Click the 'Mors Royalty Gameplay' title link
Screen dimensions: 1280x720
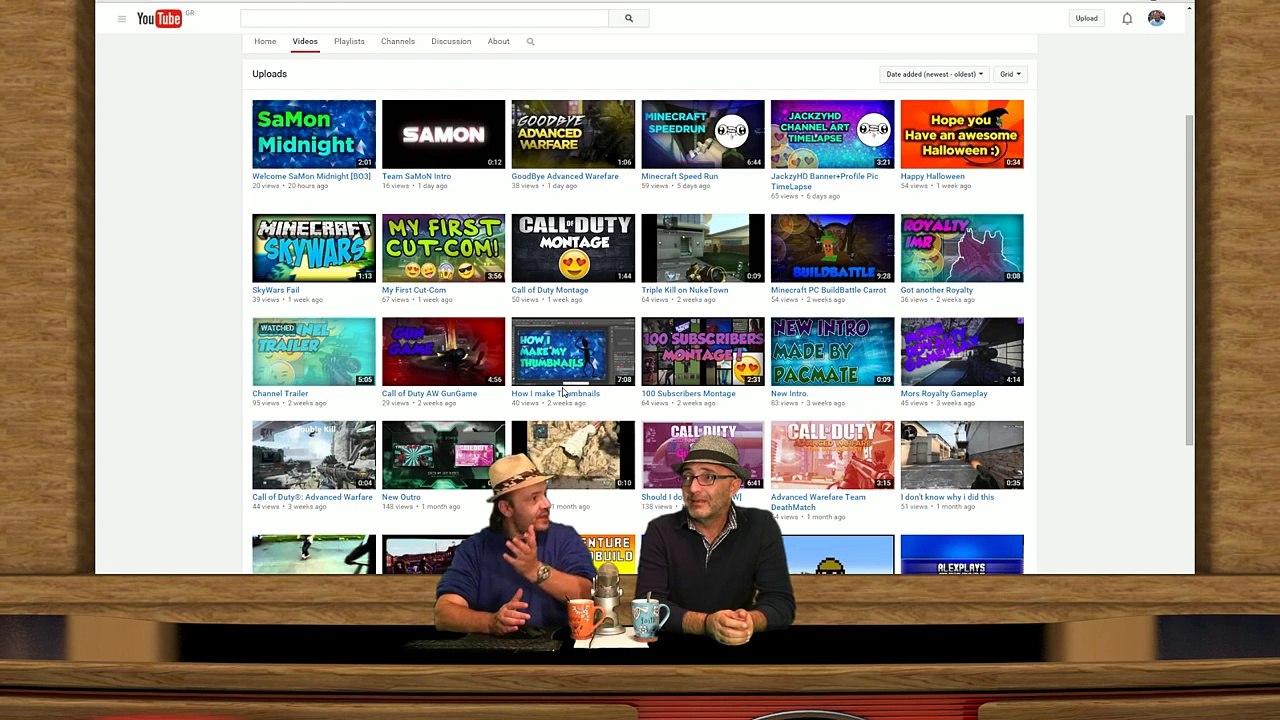click(944, 394)
